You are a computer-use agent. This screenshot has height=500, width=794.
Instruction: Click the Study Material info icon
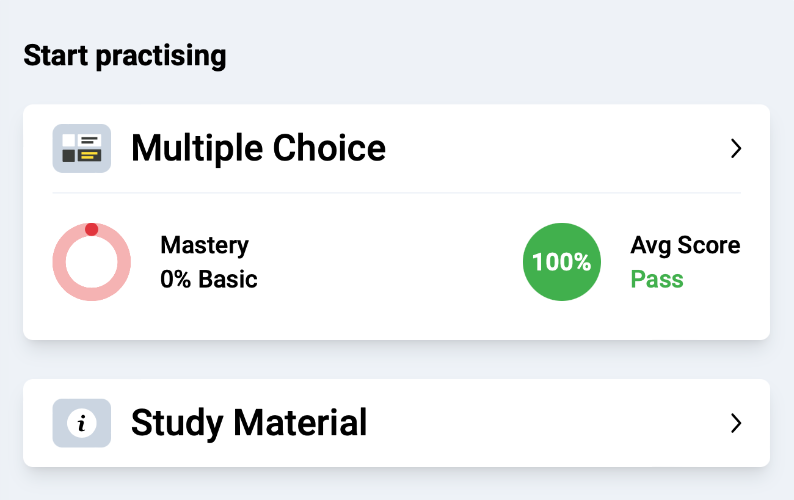pos(82,423)
